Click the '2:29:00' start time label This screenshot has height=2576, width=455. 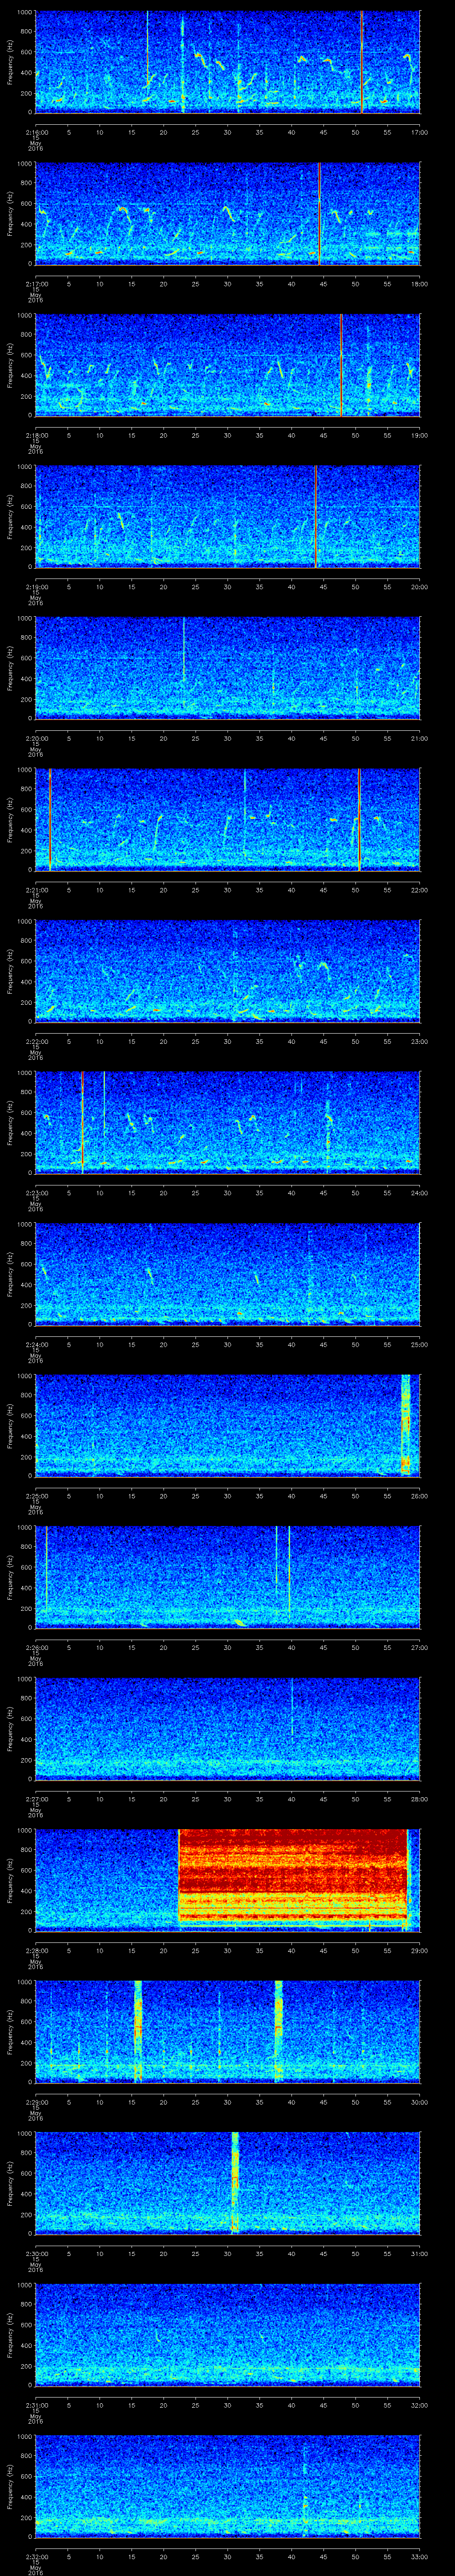pyautogui.click(x=36, y=2102)
